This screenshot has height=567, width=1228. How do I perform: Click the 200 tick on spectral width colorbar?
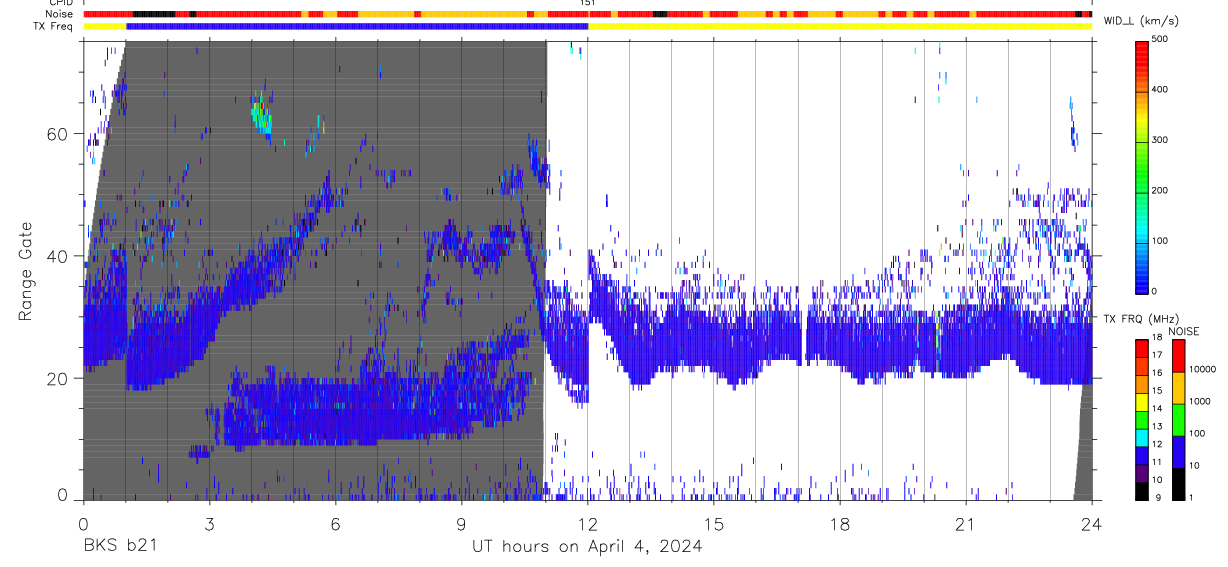[x=1162, y=190]
